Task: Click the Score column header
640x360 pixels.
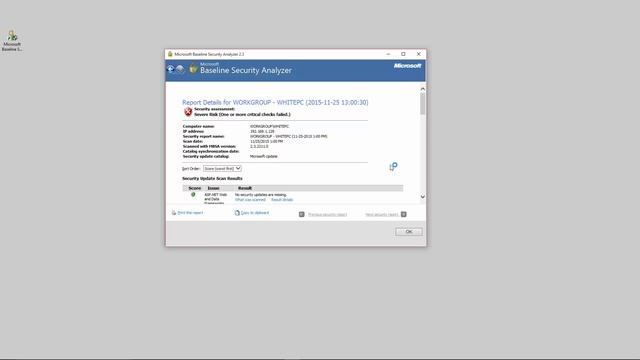Action: tap(195, 188)
